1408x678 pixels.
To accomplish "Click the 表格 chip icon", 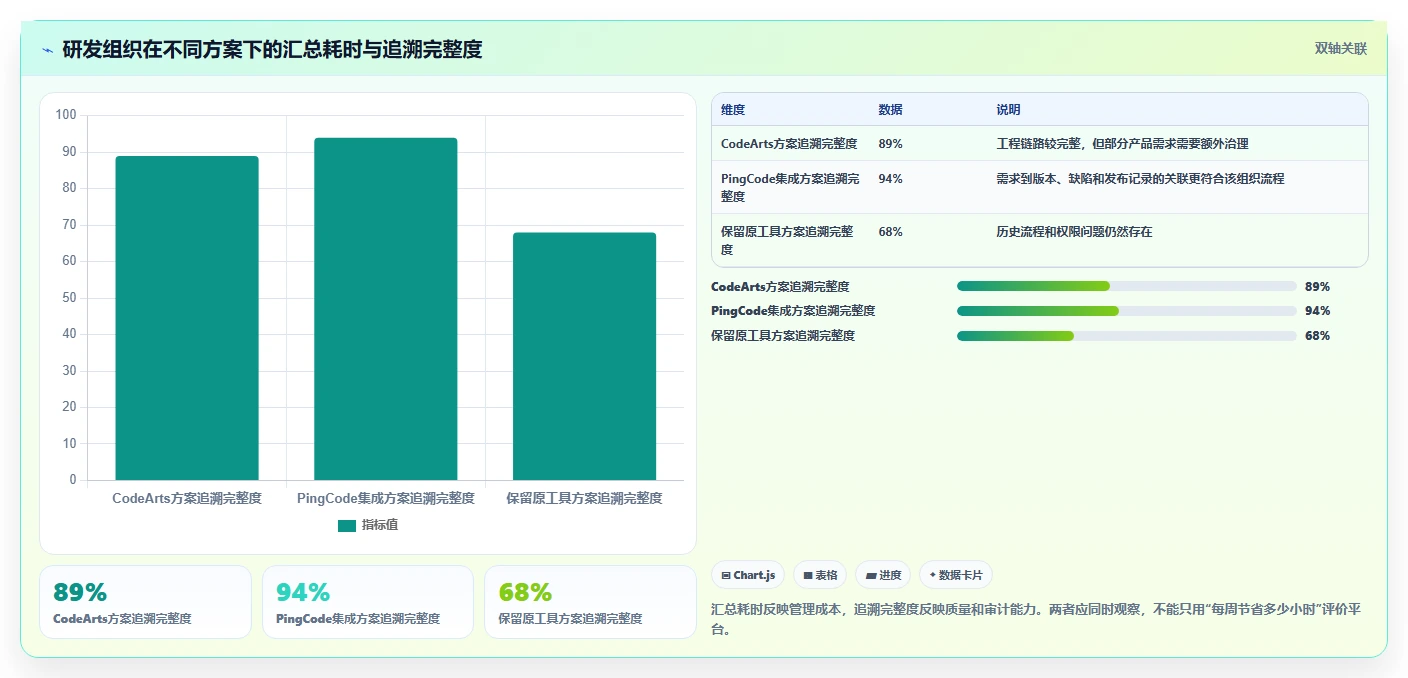I will (808, 575).
